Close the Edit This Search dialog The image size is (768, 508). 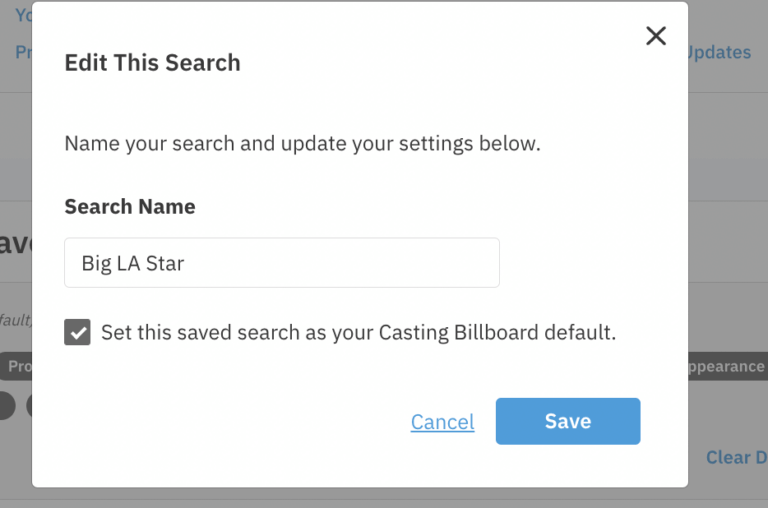tap(656, 36)
